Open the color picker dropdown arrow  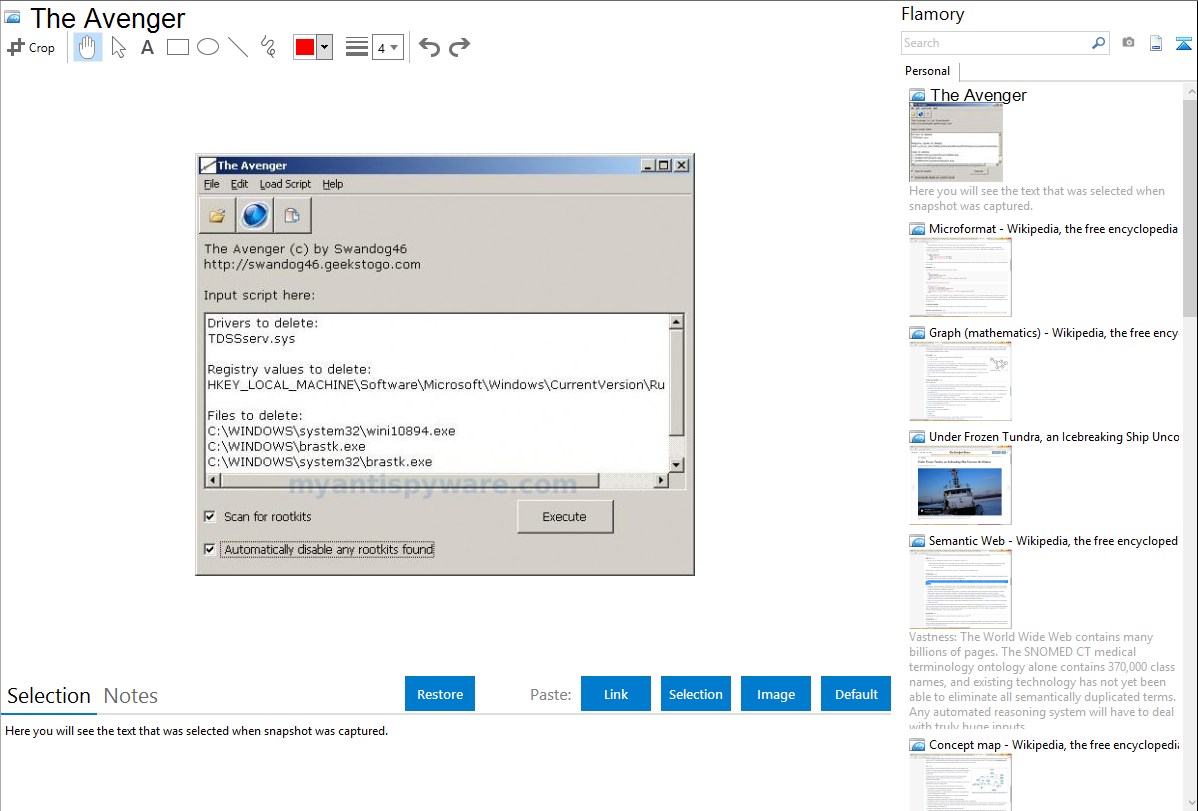tap(324, 47)
